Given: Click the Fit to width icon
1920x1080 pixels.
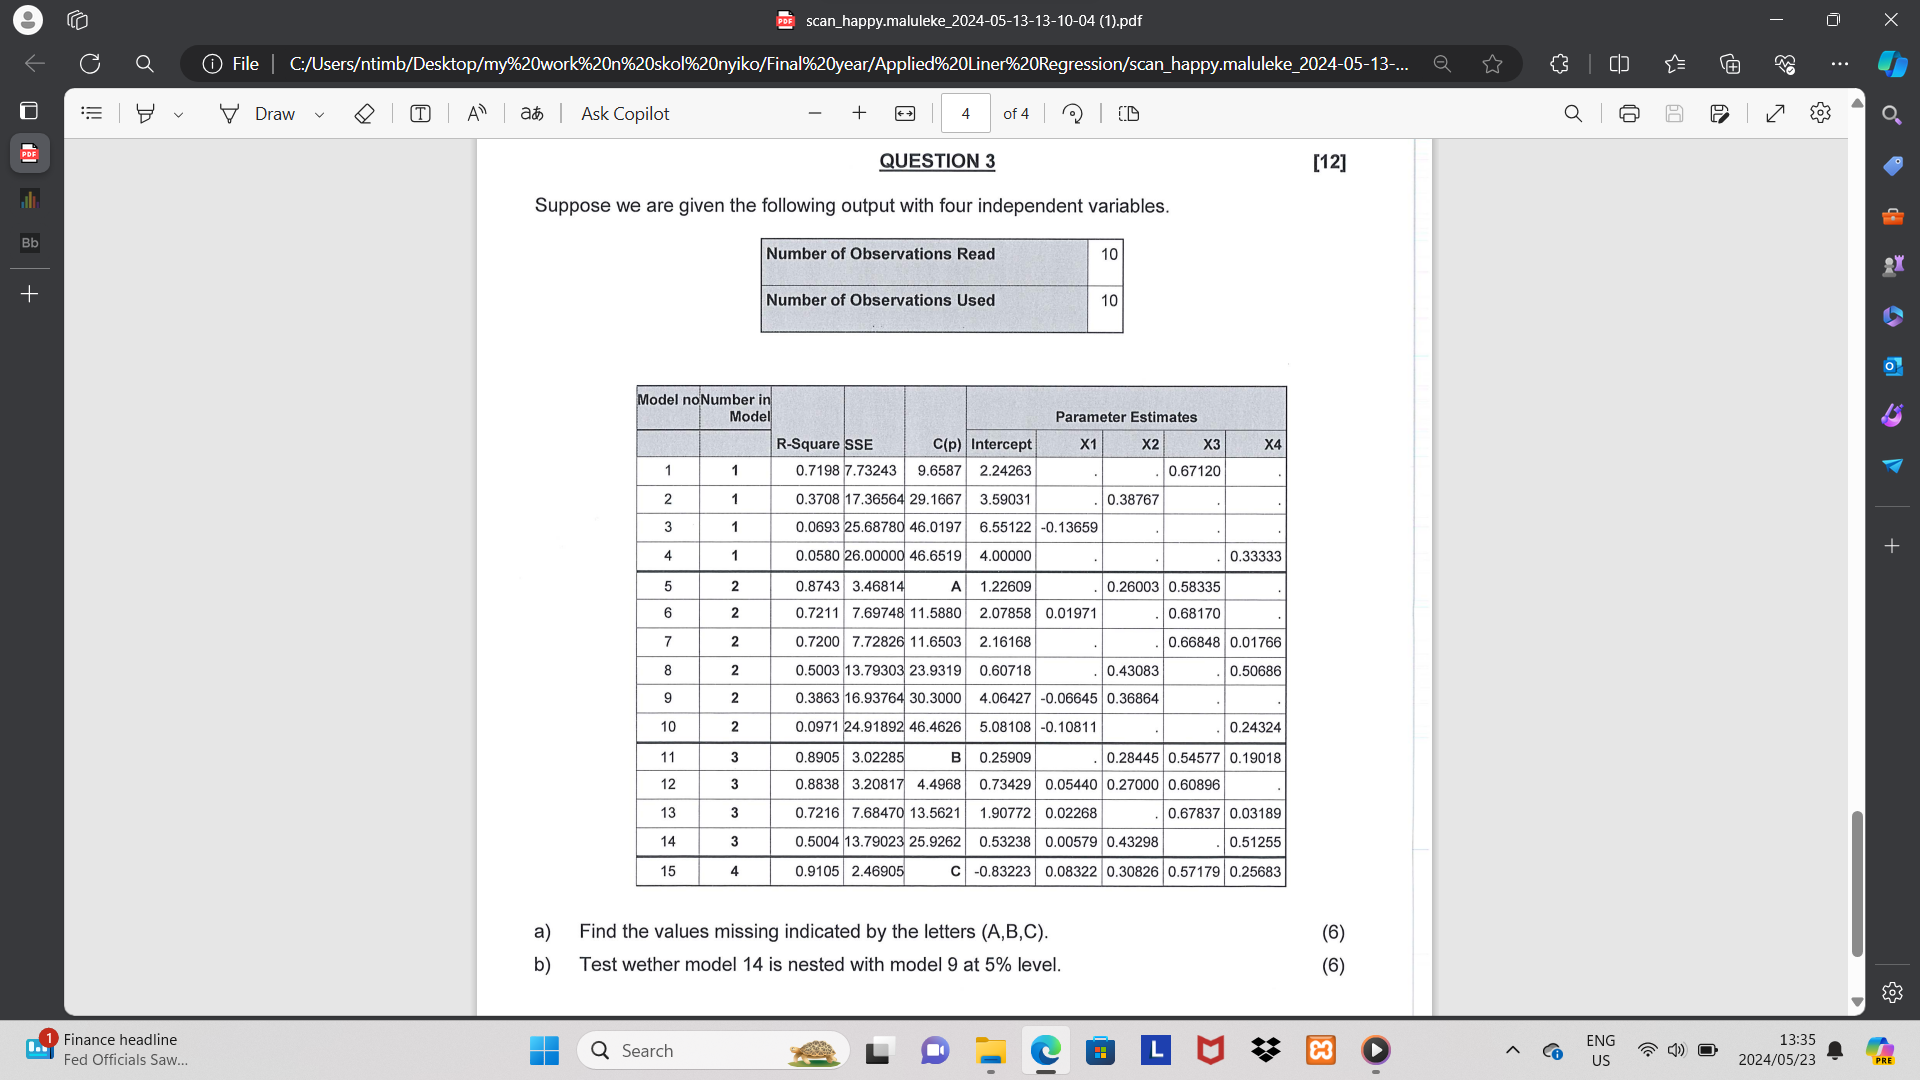Looking at the screenshot, I should 905,114.
